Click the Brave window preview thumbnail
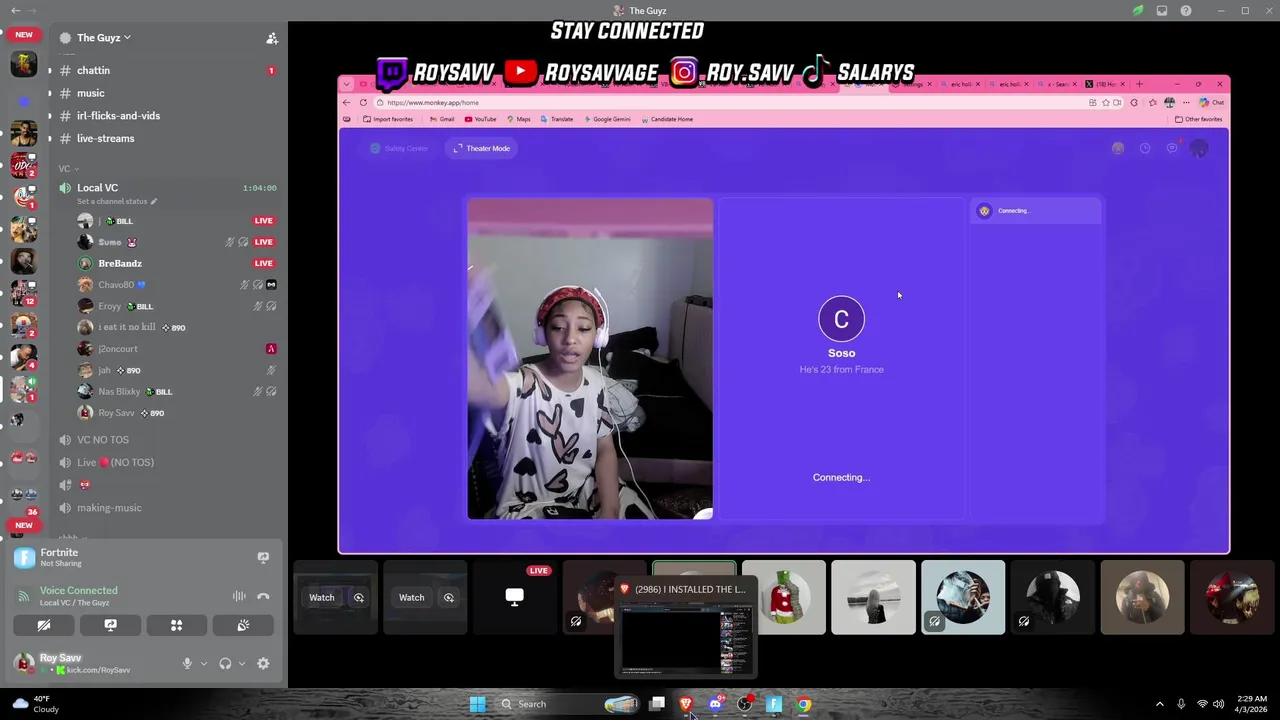Viewport: 1280px width, 720px height. coord(685,640)
